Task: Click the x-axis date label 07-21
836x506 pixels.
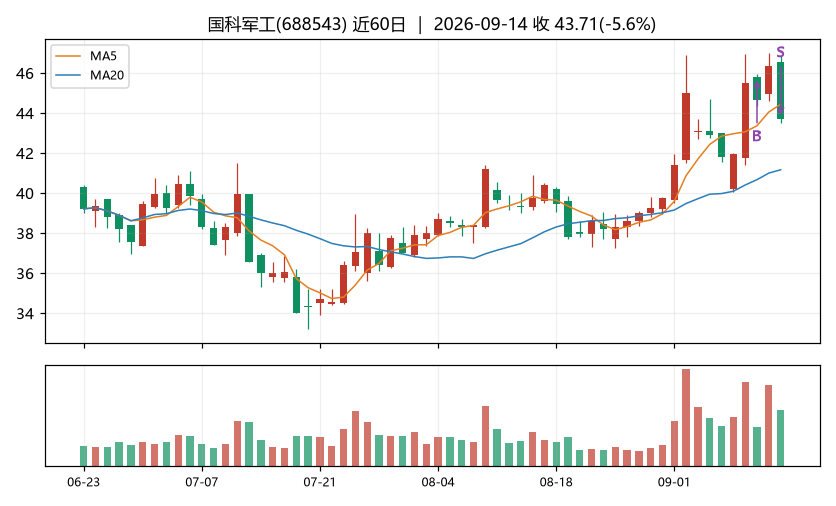Action: [x=320, y=483]
